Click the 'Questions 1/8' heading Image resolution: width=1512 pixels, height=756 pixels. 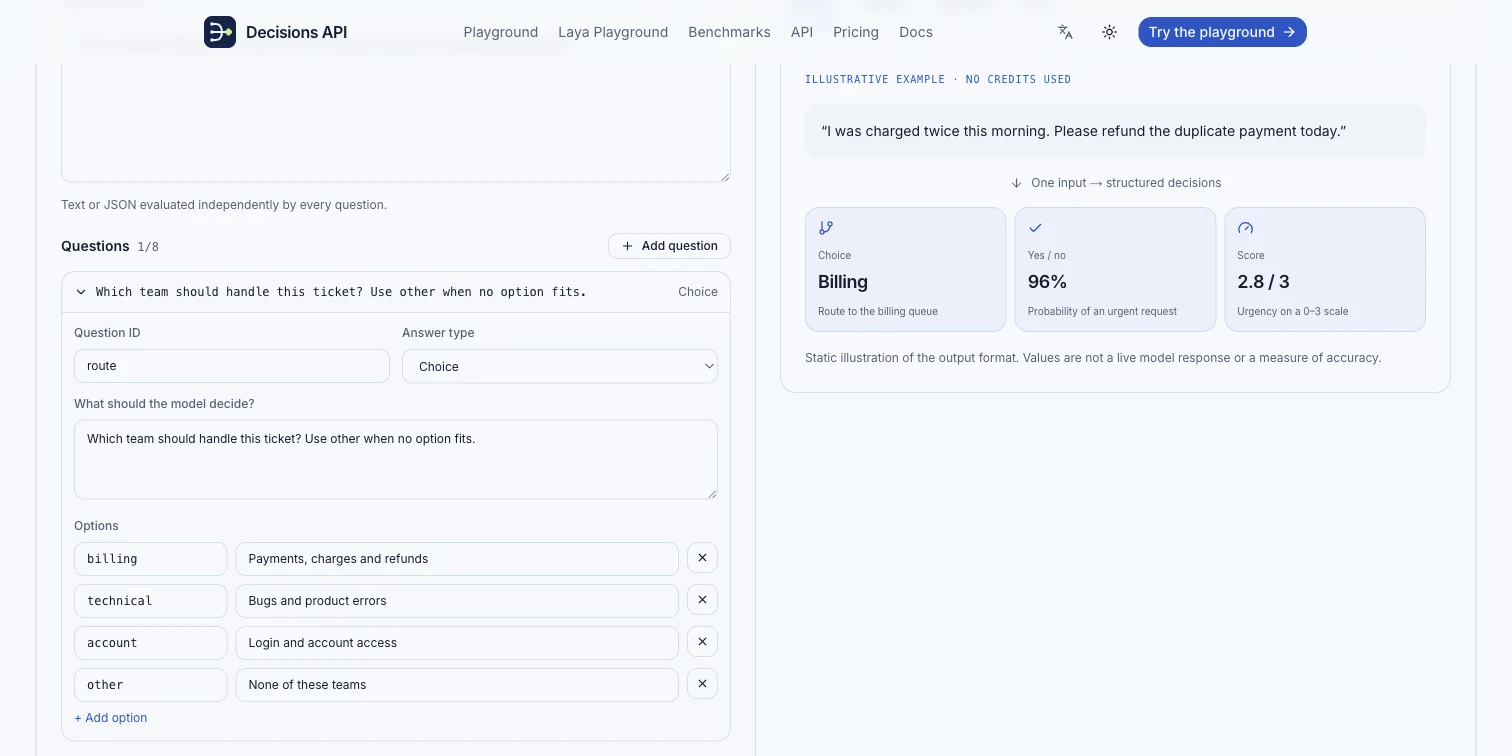[110, 246]
